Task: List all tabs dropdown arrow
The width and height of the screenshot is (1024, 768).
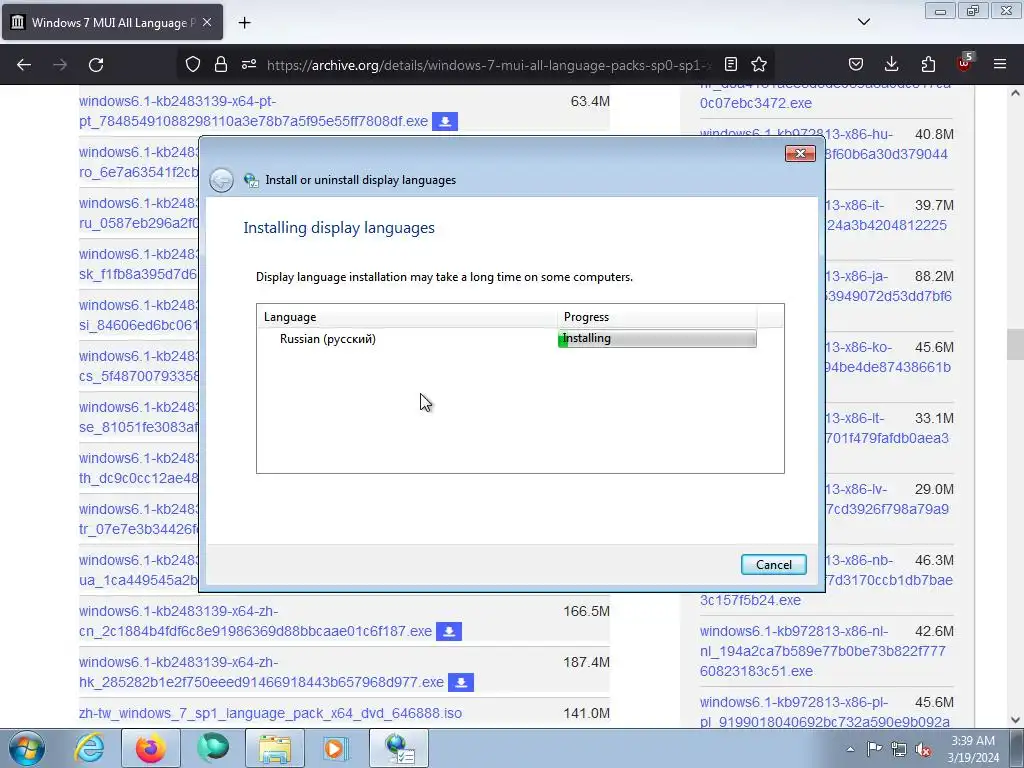Action: coord(863,22)
